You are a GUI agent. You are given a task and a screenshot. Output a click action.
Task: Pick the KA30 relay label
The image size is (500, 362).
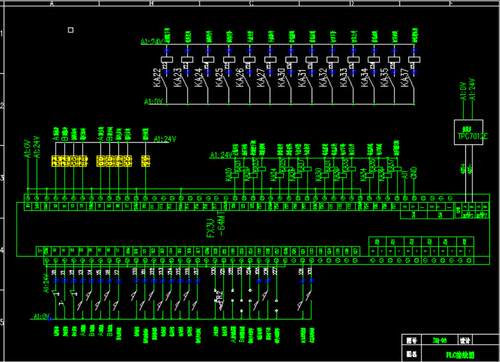281,78
